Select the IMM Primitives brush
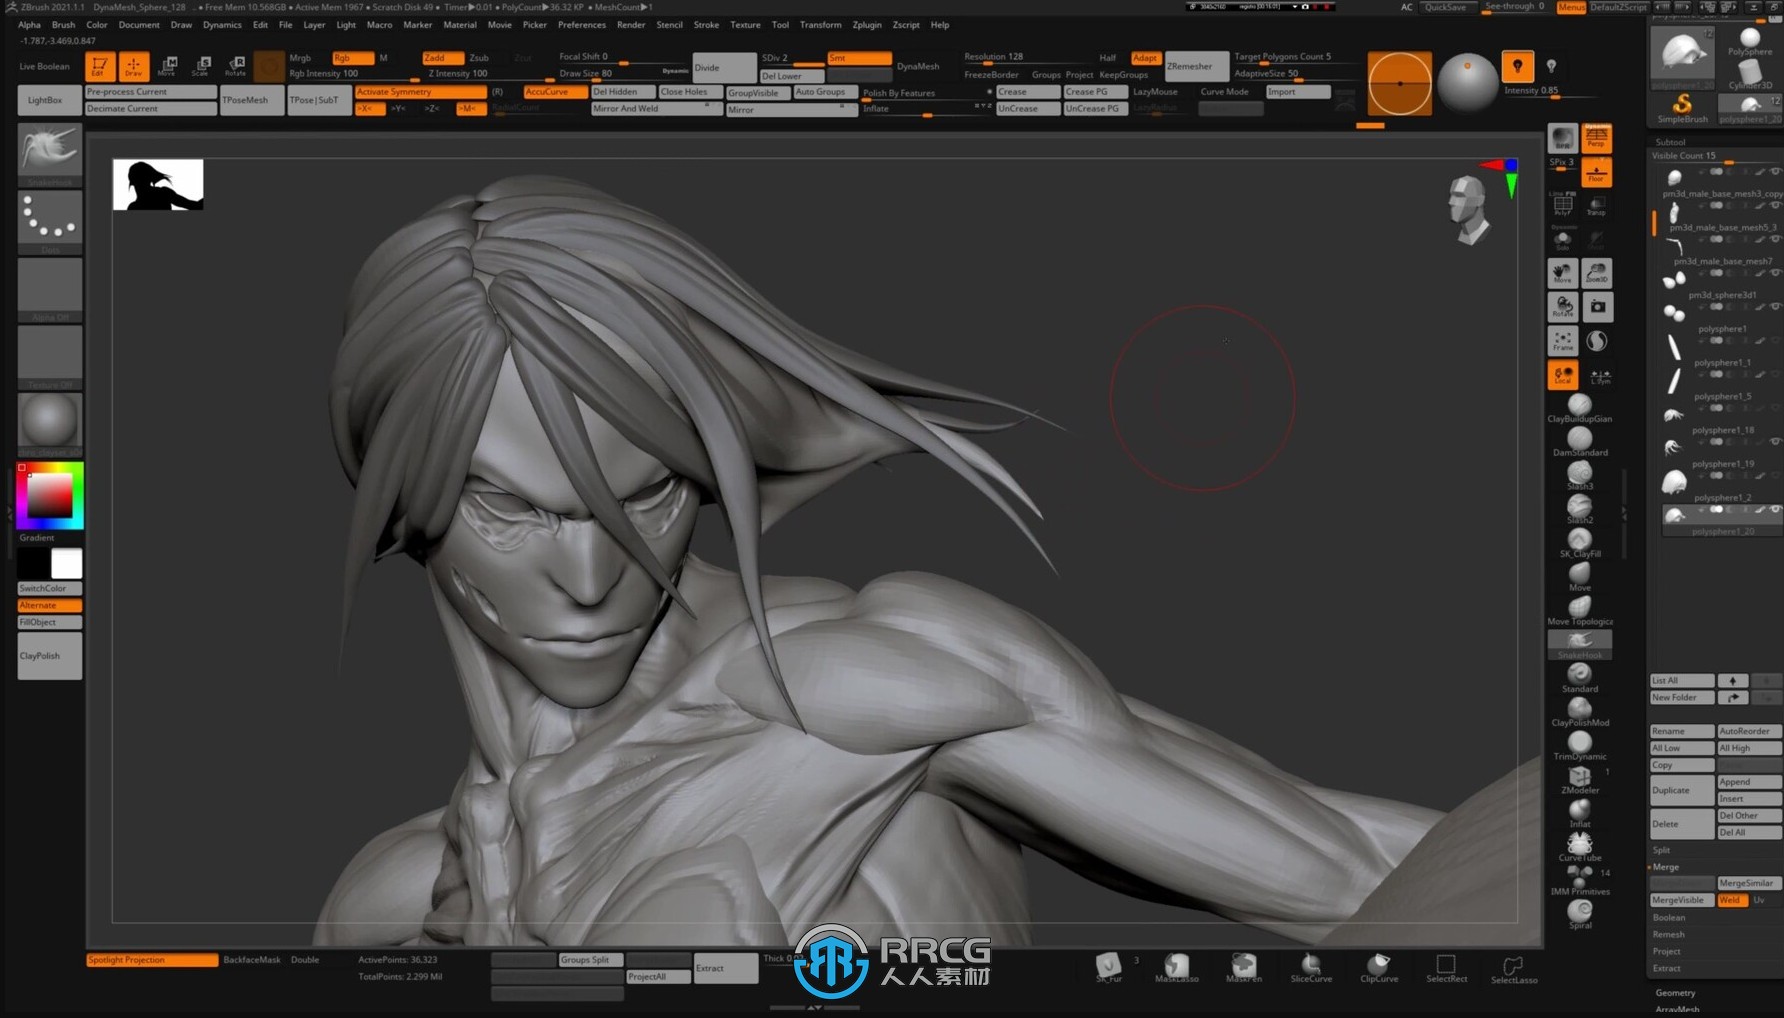Image resolution: width=1784 pixels, height=1018 pixels. [1579, 881]
